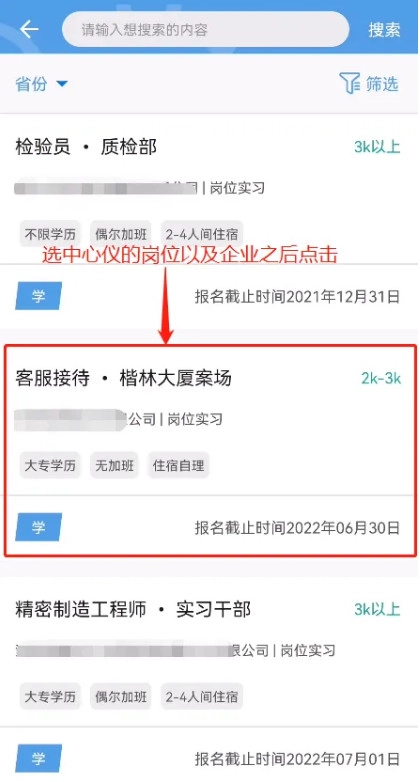Tap the 学 badge on 精密制造工程师 listing
This screenshot has width=420, height=782.
tap(38, 759)
